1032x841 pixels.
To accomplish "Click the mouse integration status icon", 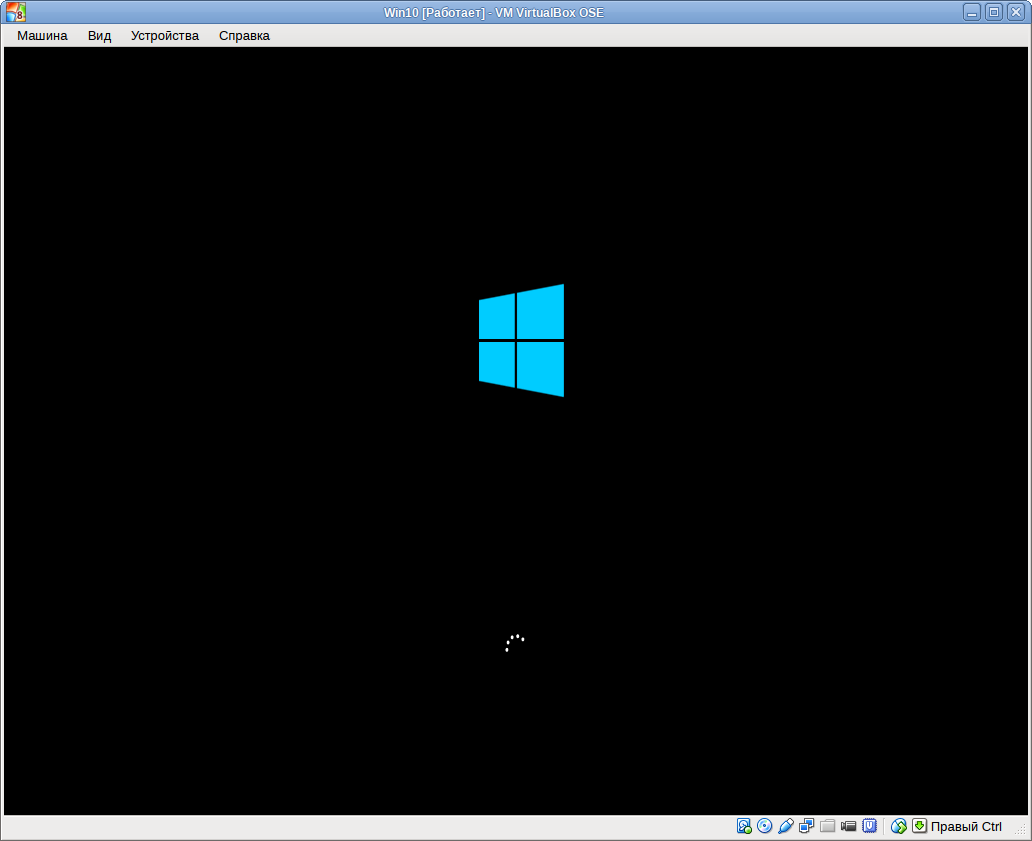I will point(898,826).
